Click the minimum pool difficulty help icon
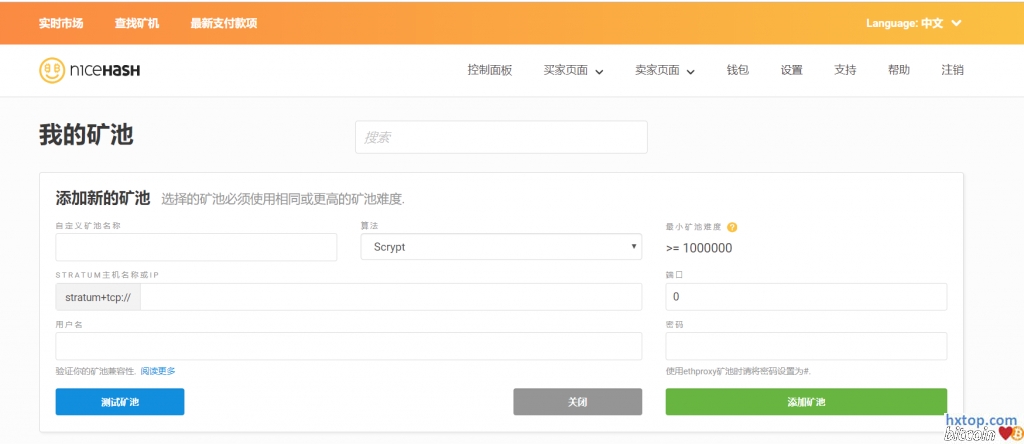This screenshot has height=444, width=1024. tap(732, 227)
